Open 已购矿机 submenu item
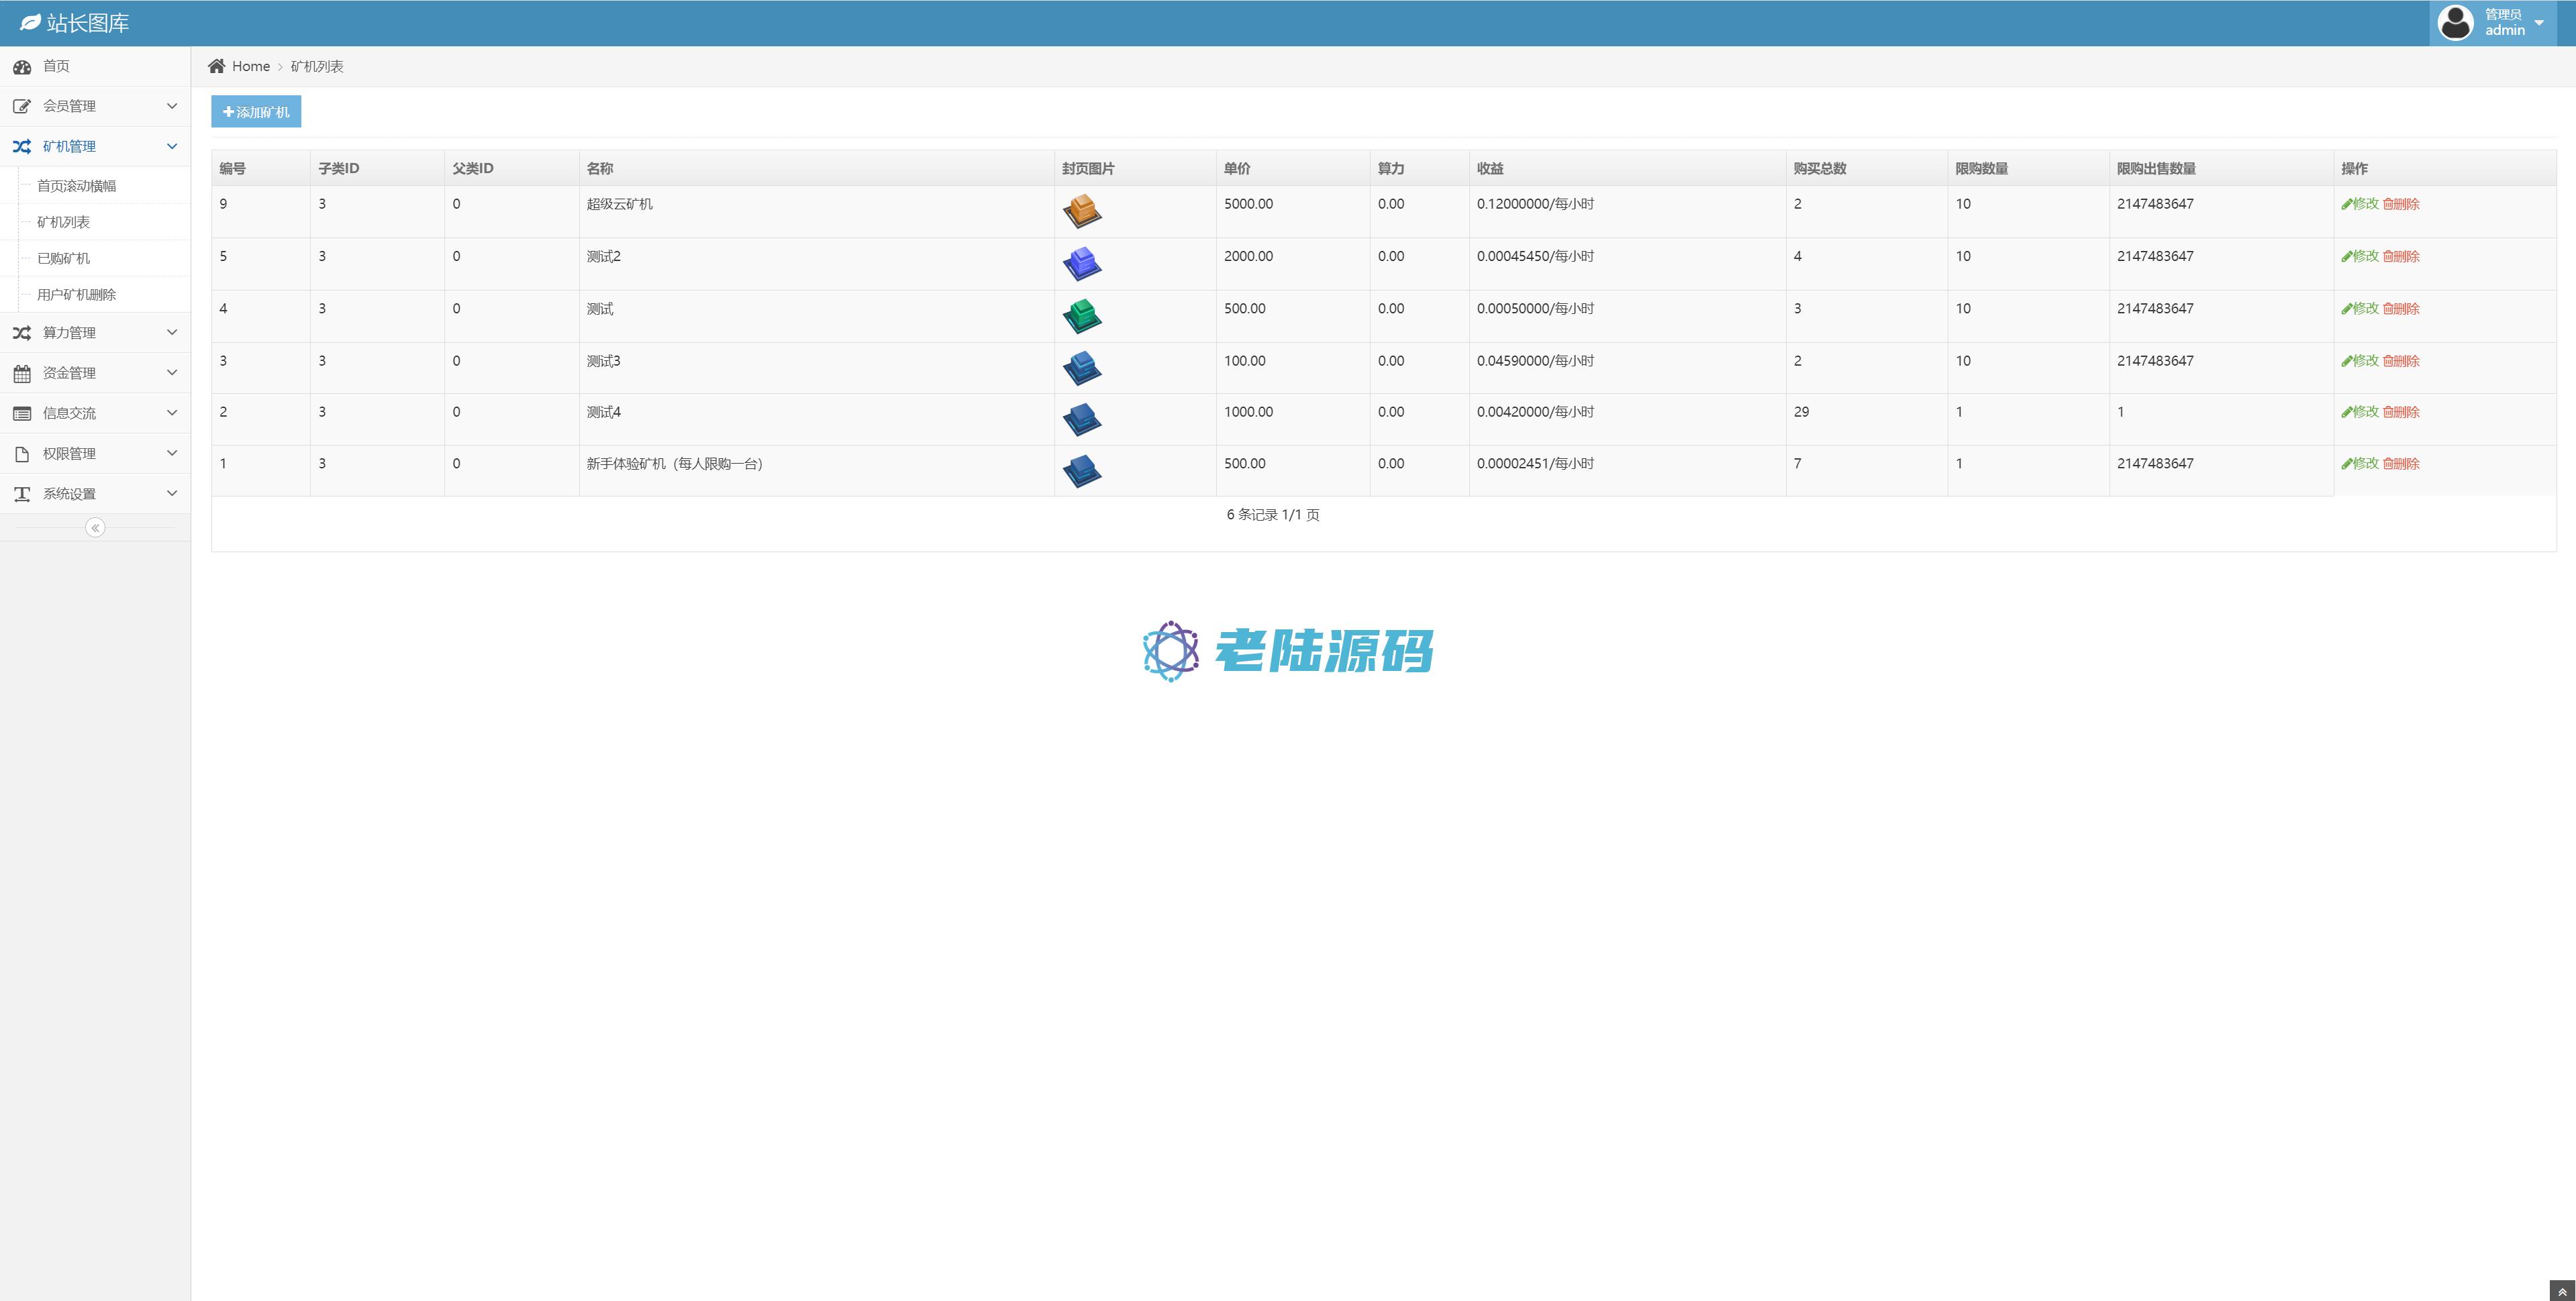Viewport: 2576px width, 1301px height. point(63,258)
